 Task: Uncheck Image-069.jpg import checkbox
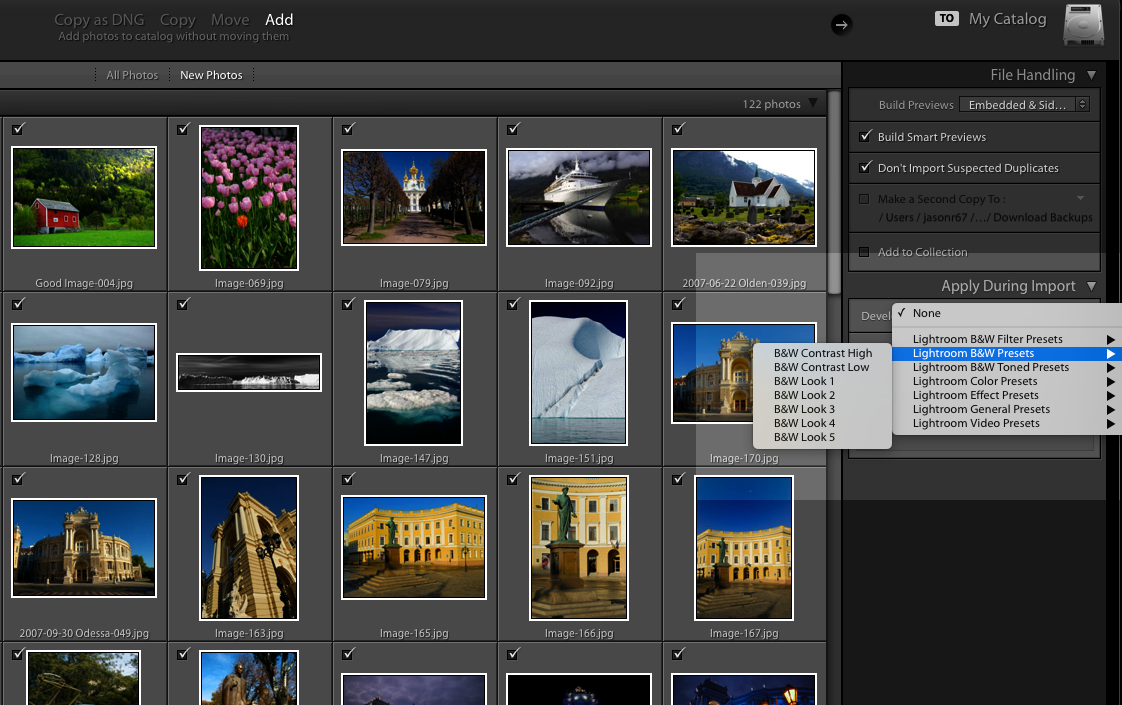[183, 129]
